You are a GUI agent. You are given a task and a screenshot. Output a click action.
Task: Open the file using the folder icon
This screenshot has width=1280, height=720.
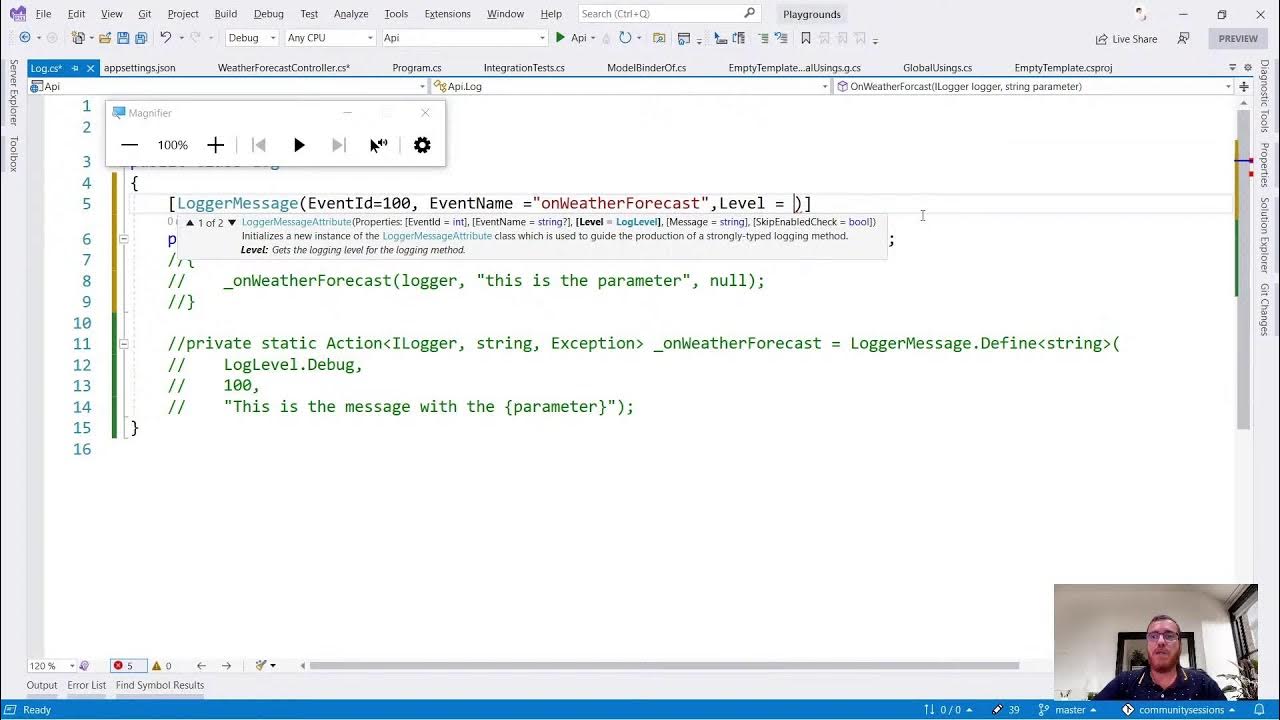point(104,38)
